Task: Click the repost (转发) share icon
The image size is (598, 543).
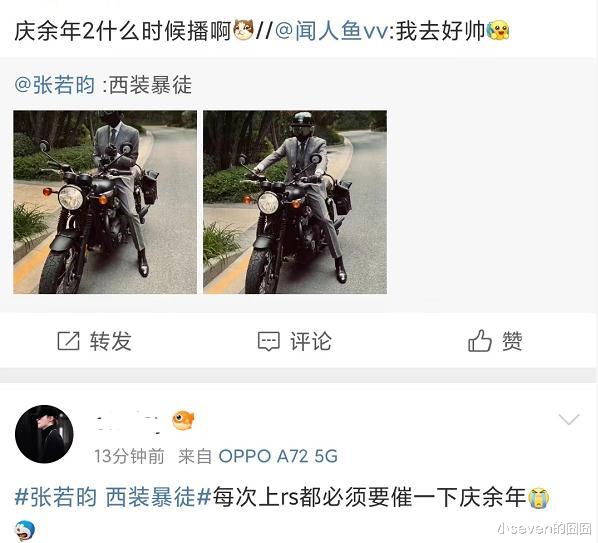Action: pyautogui.click(x=69, y=341)
